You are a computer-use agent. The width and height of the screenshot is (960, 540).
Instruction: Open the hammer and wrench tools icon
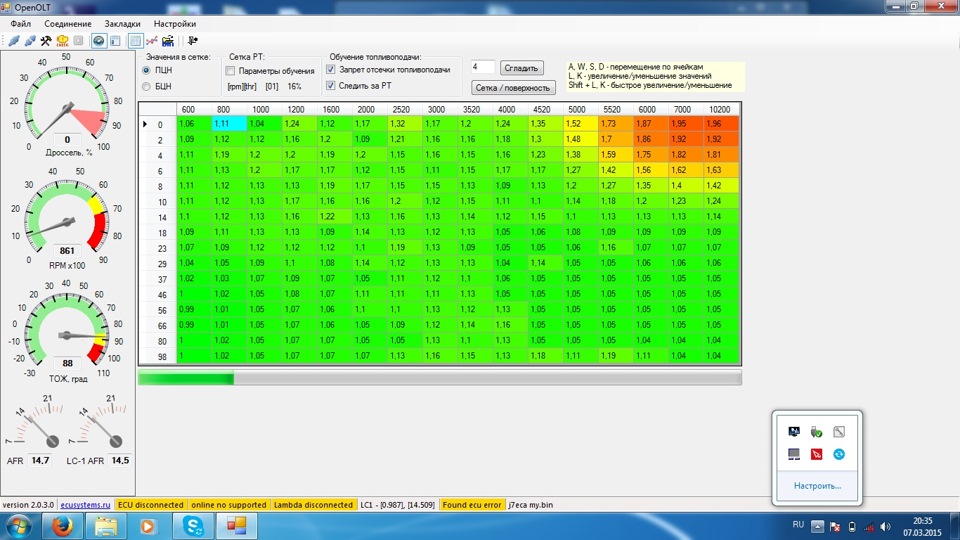click(x=46, y=41)
